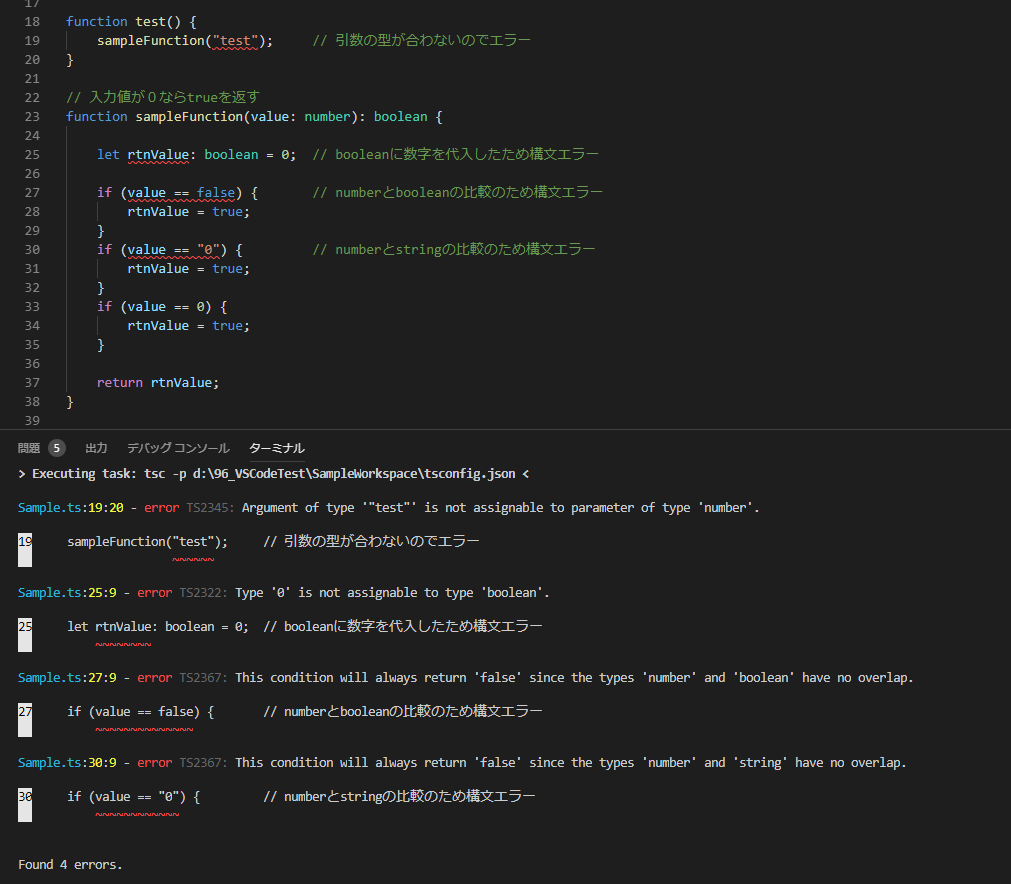Switch to the 出力 (Output) tab

click(95, 448)
